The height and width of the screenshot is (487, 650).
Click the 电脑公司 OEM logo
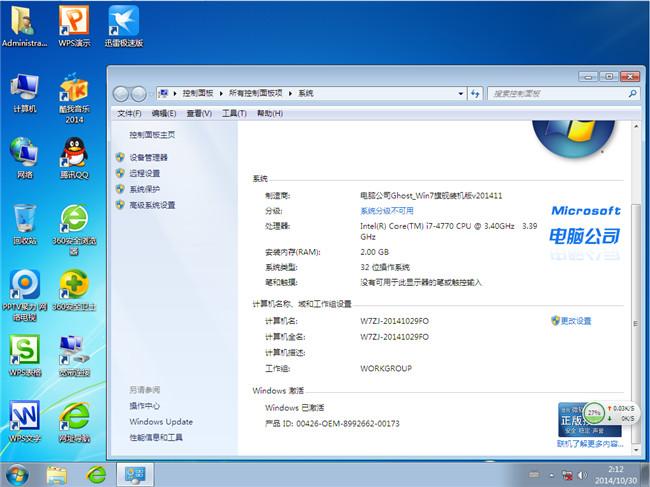tap(585, 236)
